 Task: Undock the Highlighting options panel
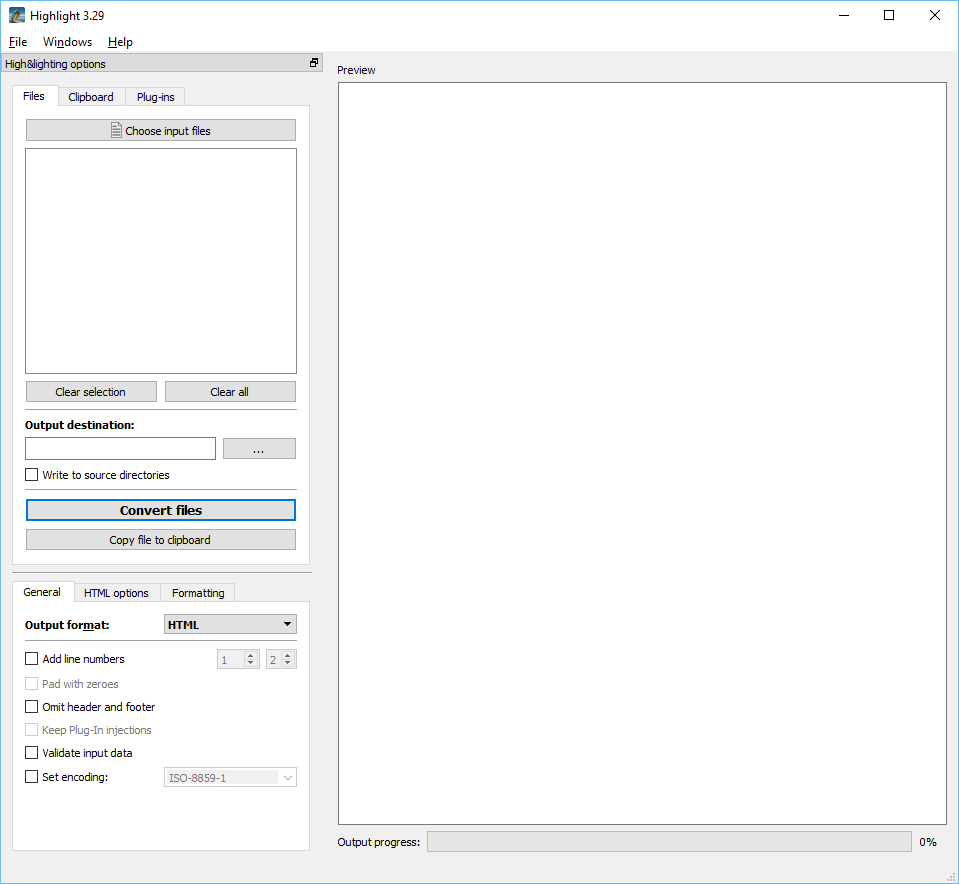[x=314, y=63]
